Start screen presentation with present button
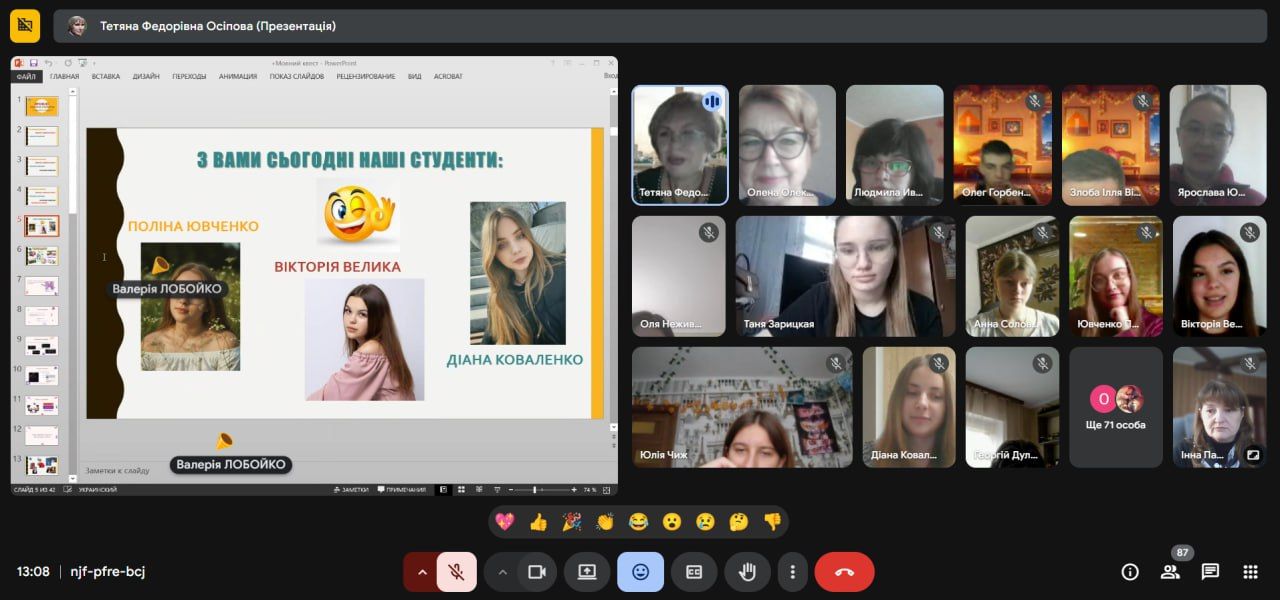 pos(587,572)
